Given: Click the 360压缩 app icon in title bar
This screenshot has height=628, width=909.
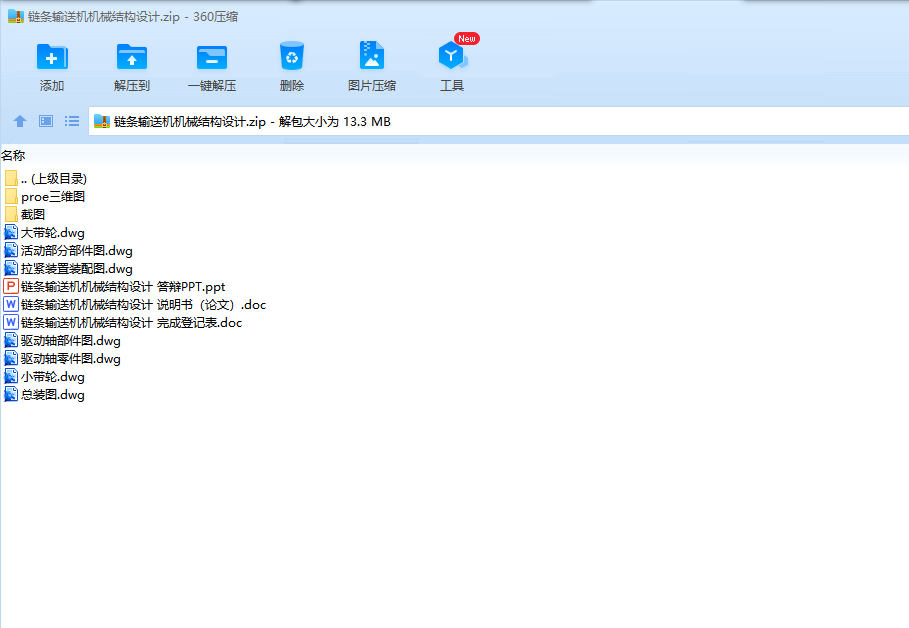Looking at the screenshot, I should click(x=16, y=16).
